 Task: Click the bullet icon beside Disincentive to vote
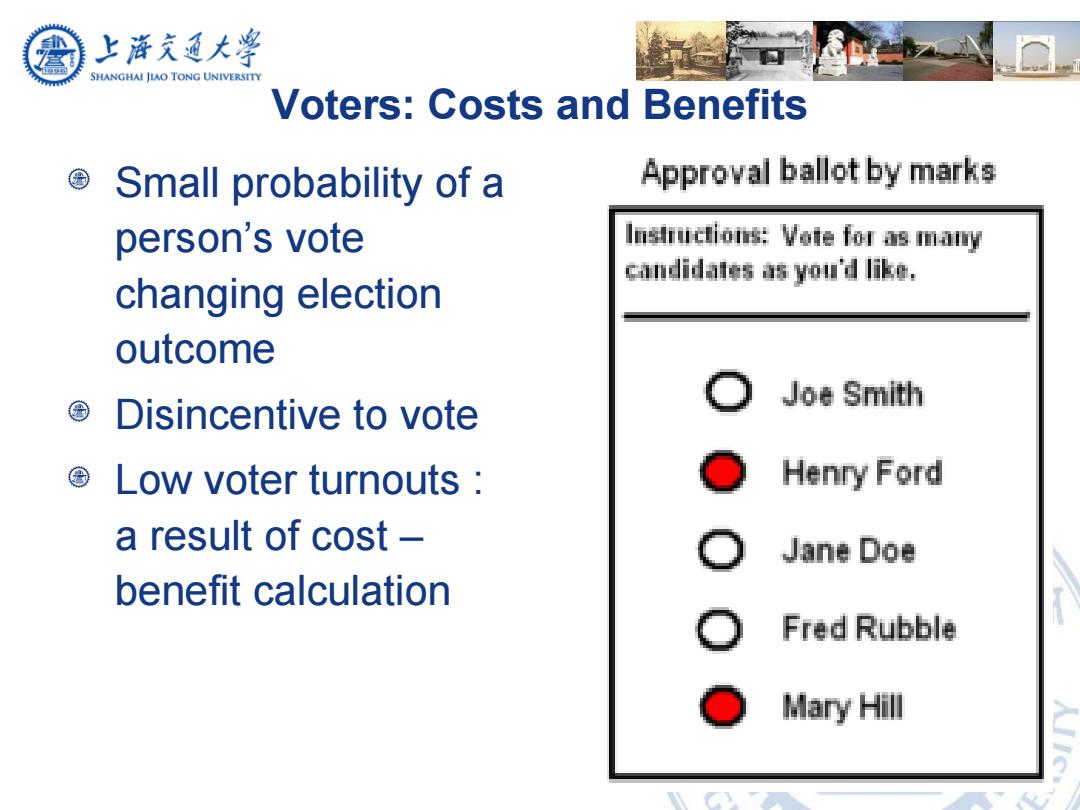click(x=79, y=412)
